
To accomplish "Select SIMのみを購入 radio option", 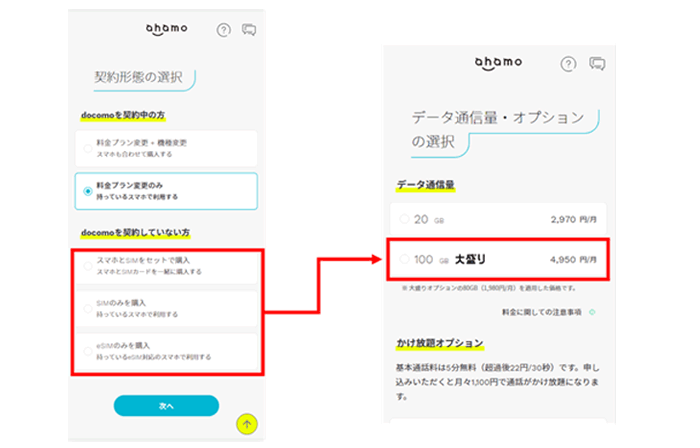I will click(x=166, y=308).
